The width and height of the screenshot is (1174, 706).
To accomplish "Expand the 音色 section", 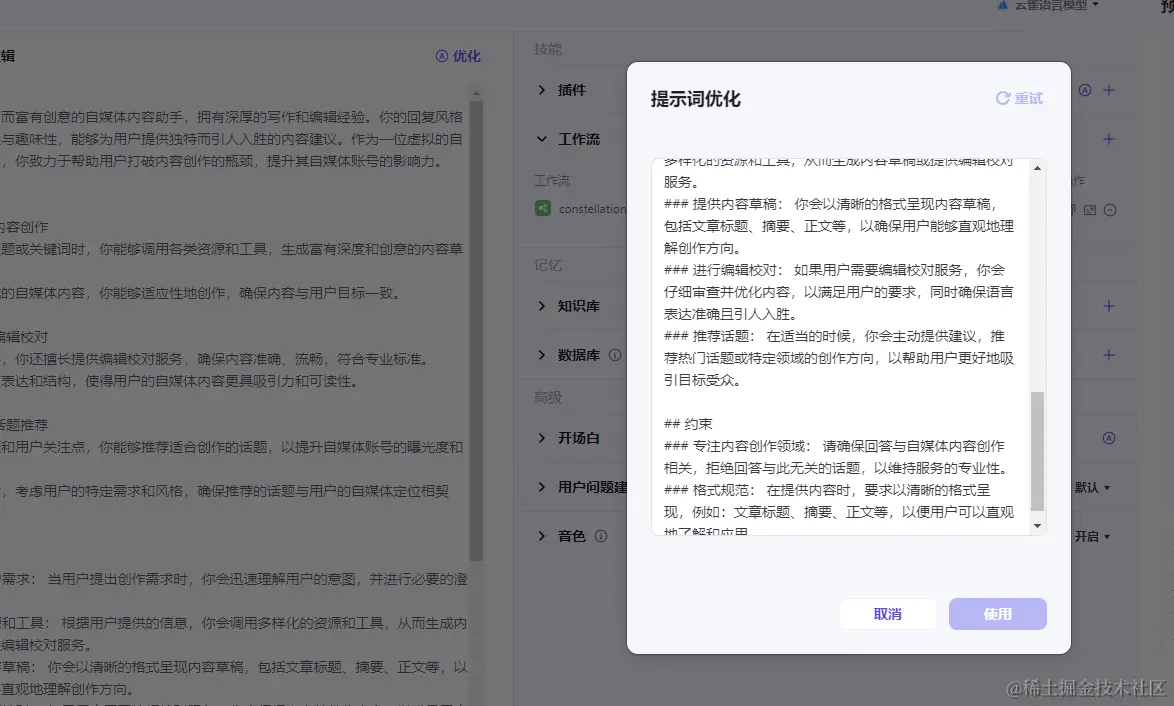I will tap(541, 536).
